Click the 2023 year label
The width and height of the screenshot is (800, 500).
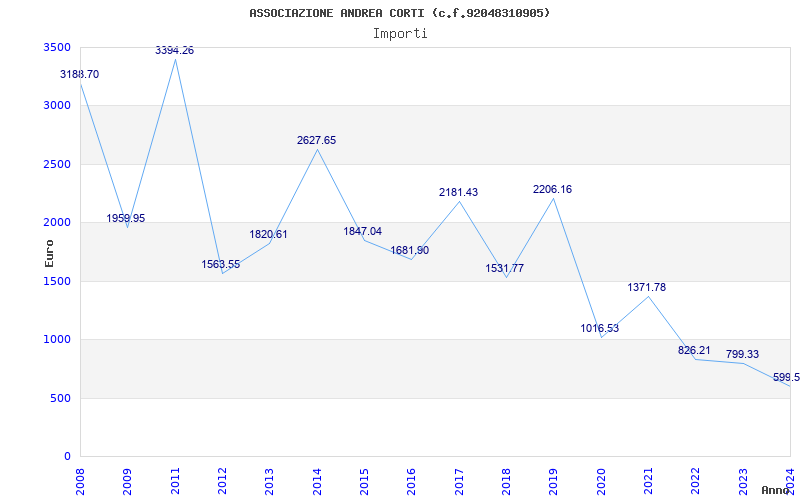(743, 481)
